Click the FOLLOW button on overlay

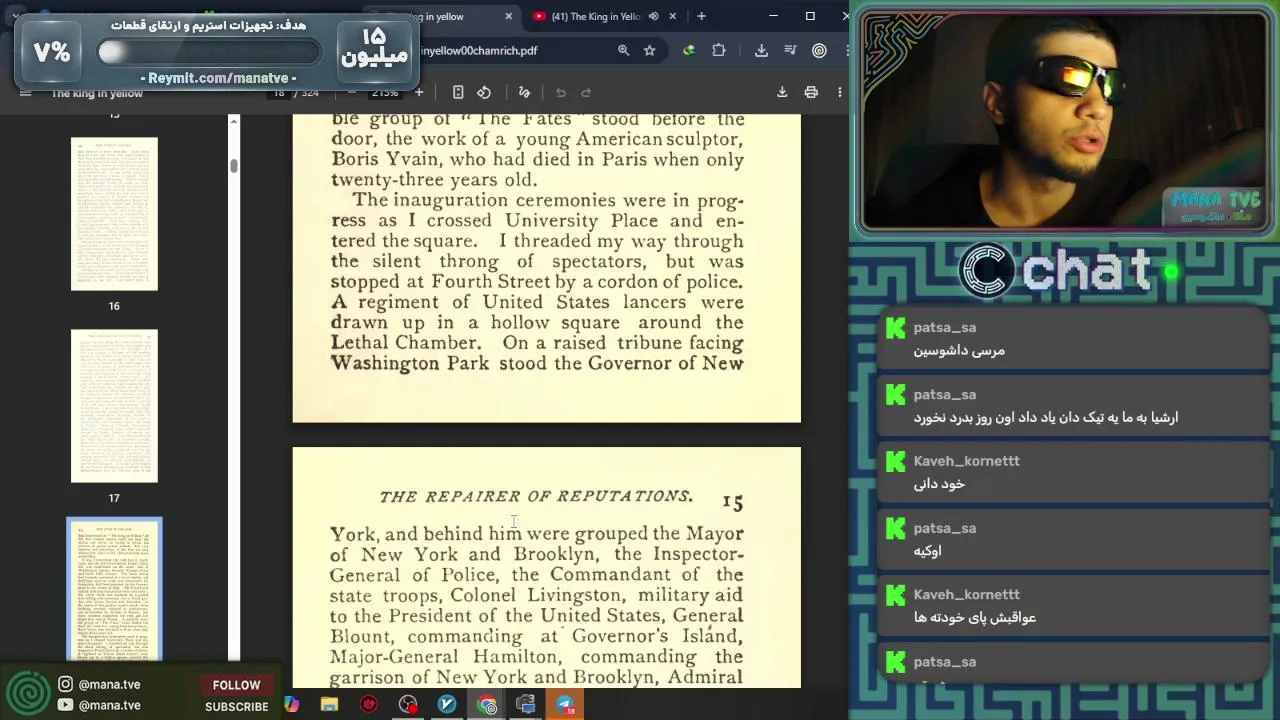click(236, 685)
